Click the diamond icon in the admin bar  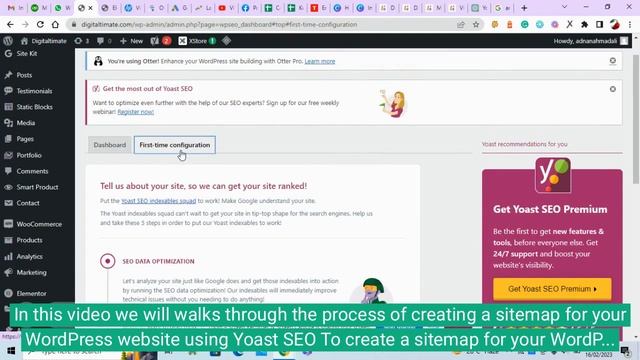pos(227,40)
